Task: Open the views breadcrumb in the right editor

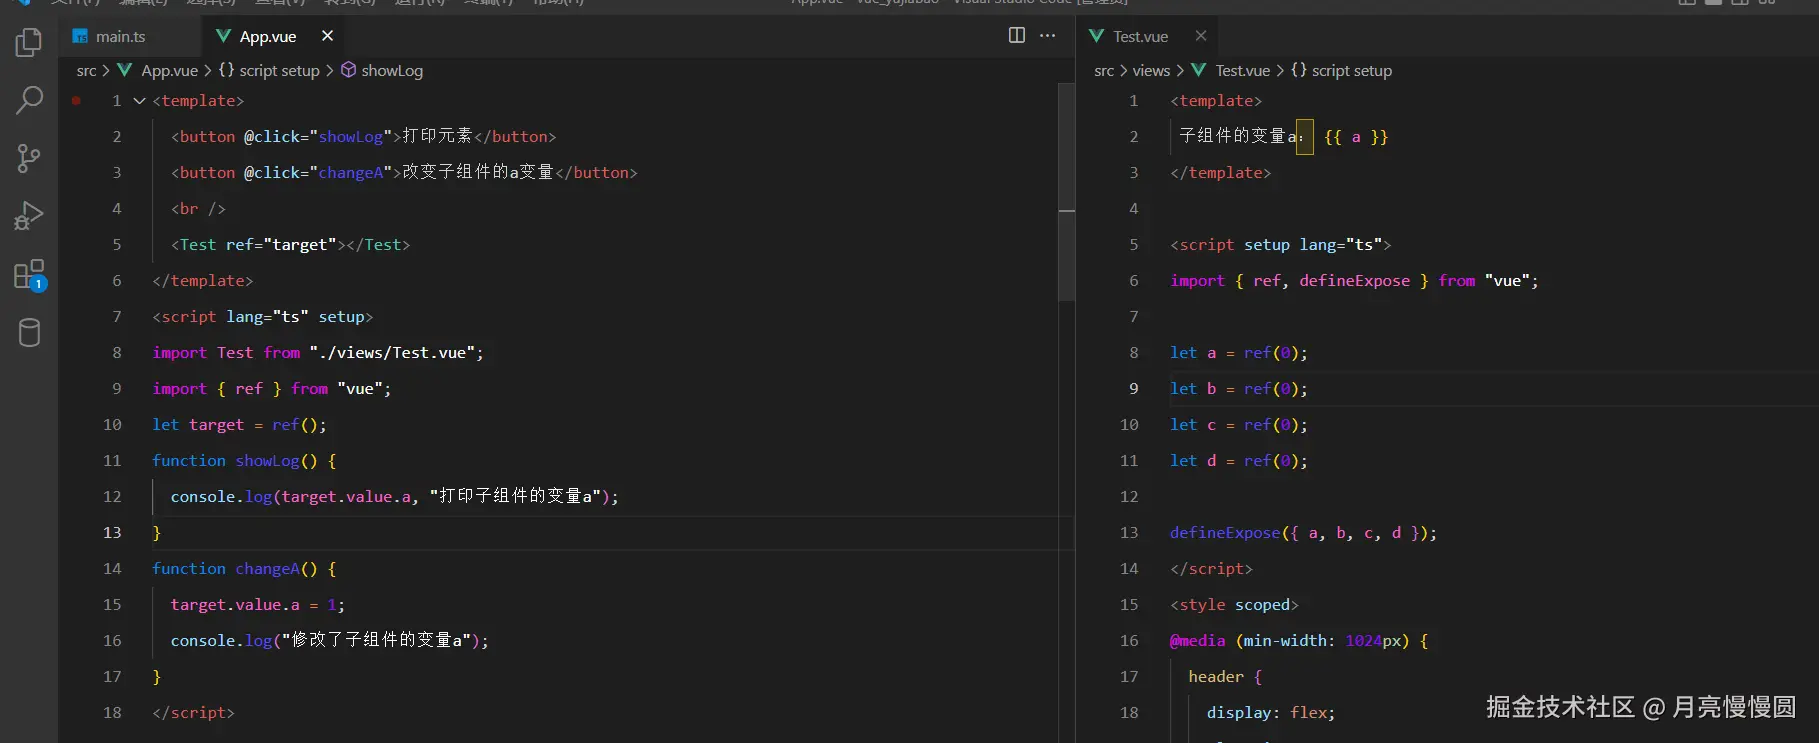Action: 1151,71
